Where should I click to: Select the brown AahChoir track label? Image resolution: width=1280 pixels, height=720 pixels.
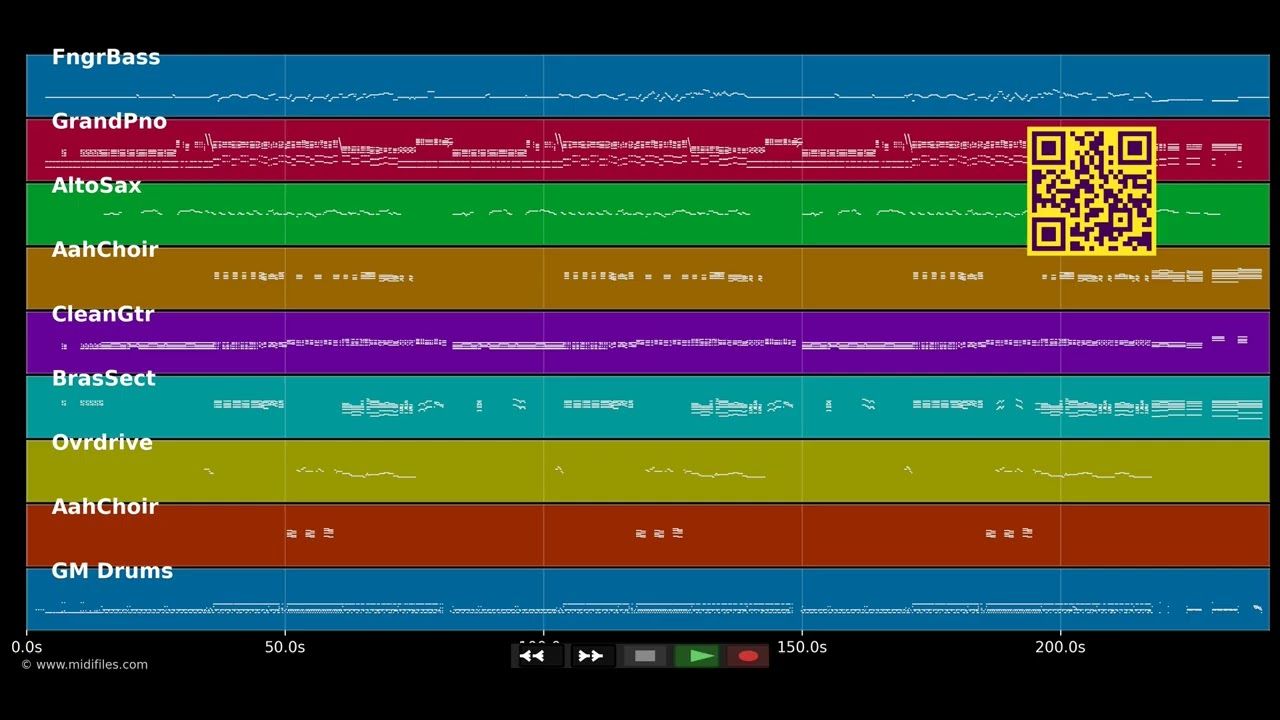point(105,250)
